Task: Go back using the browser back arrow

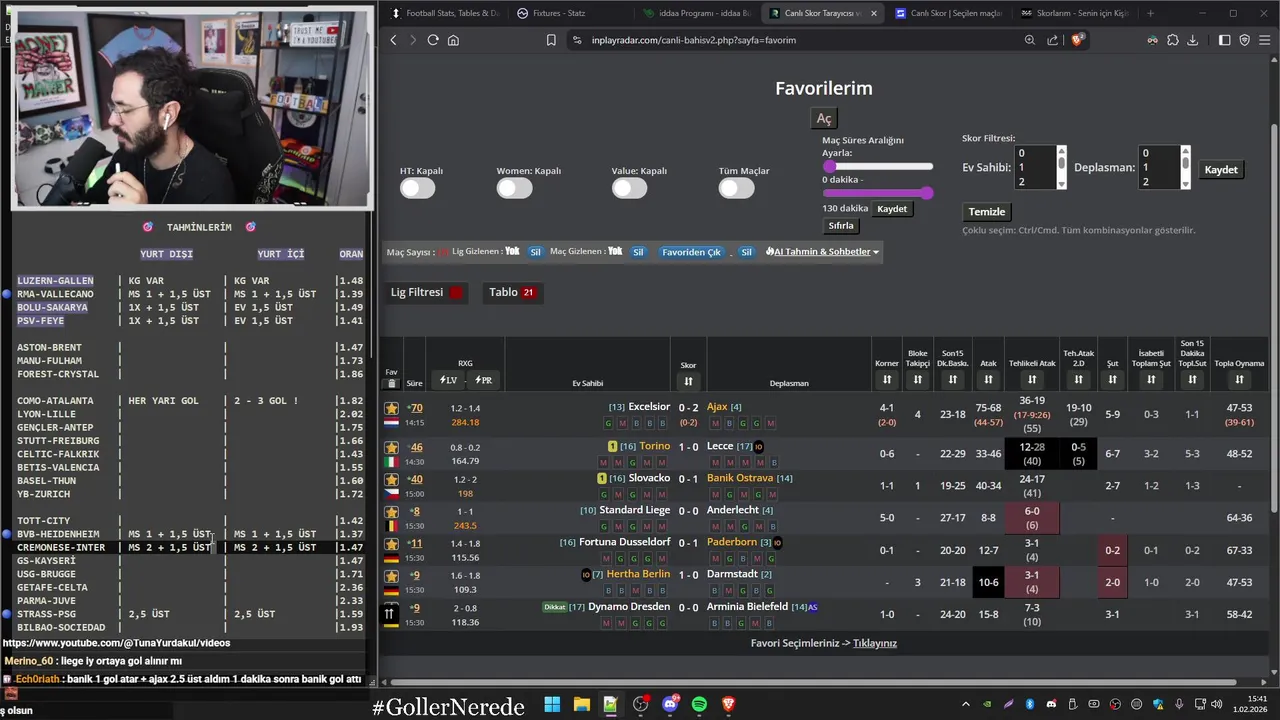Action: point(393,40)
